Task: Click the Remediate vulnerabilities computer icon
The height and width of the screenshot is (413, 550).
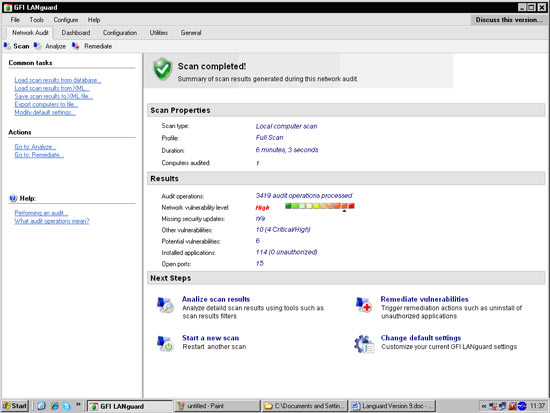Action: point(364,305)
